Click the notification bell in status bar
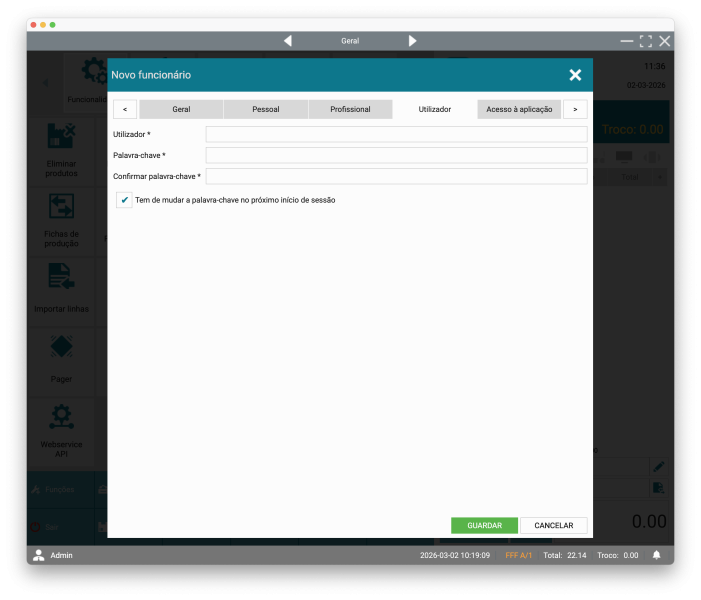The image size is (701, 600). pyautogui.click(x=657, y=555)
